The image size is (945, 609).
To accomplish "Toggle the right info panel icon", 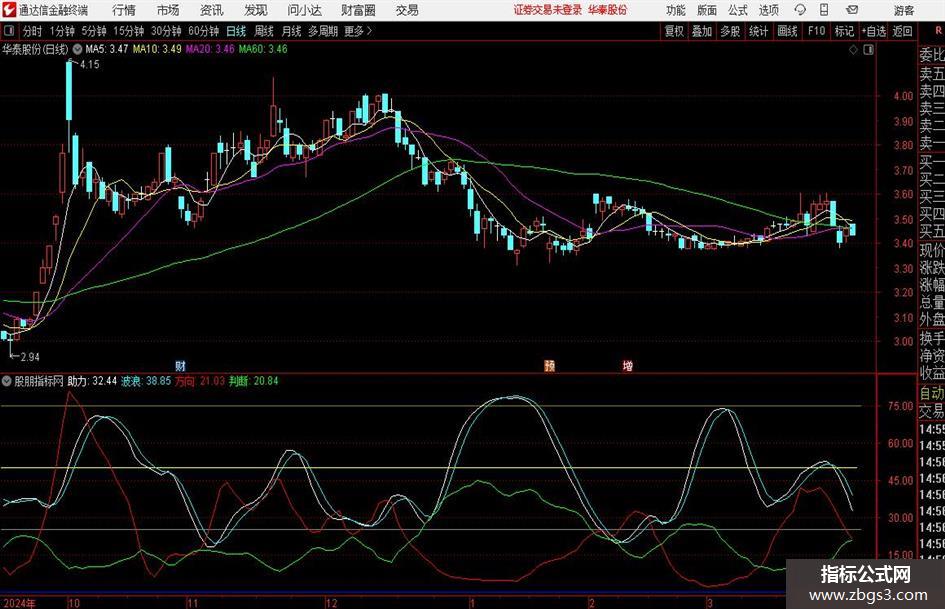I will coord(868,50).
